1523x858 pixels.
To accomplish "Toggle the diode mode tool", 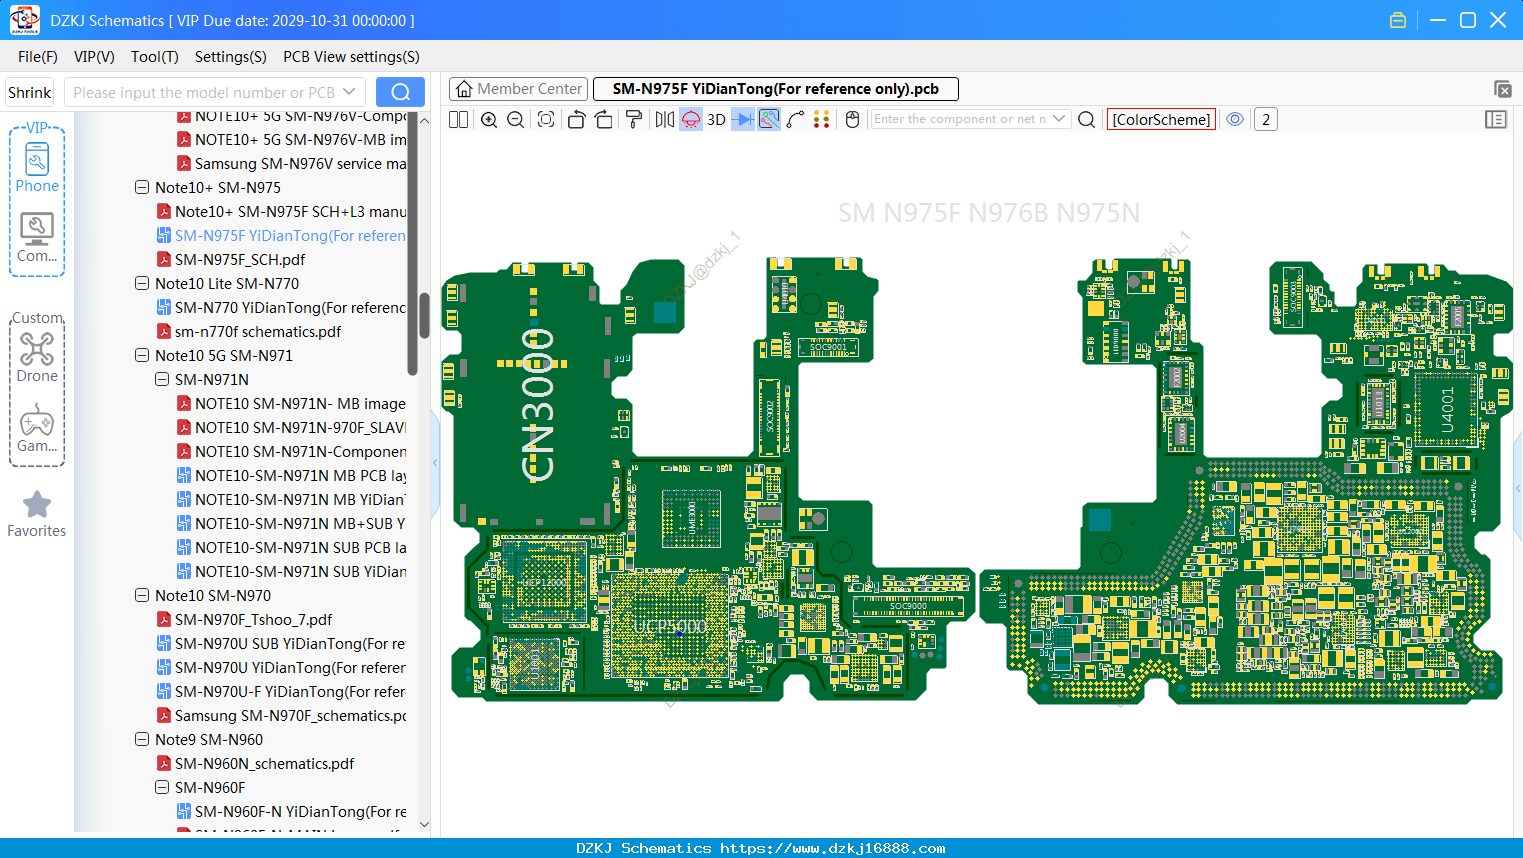I will (x=743, y=119).
